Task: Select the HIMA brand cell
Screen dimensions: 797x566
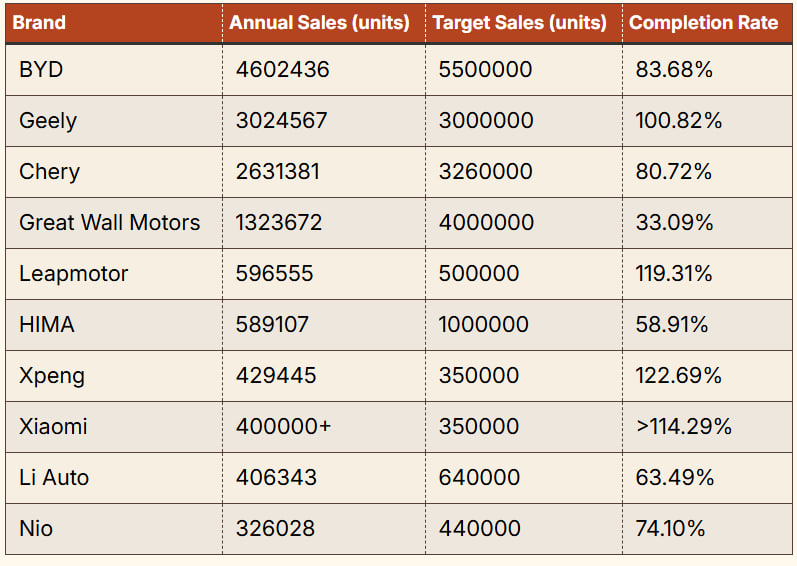Action: (x=47, y=325)
